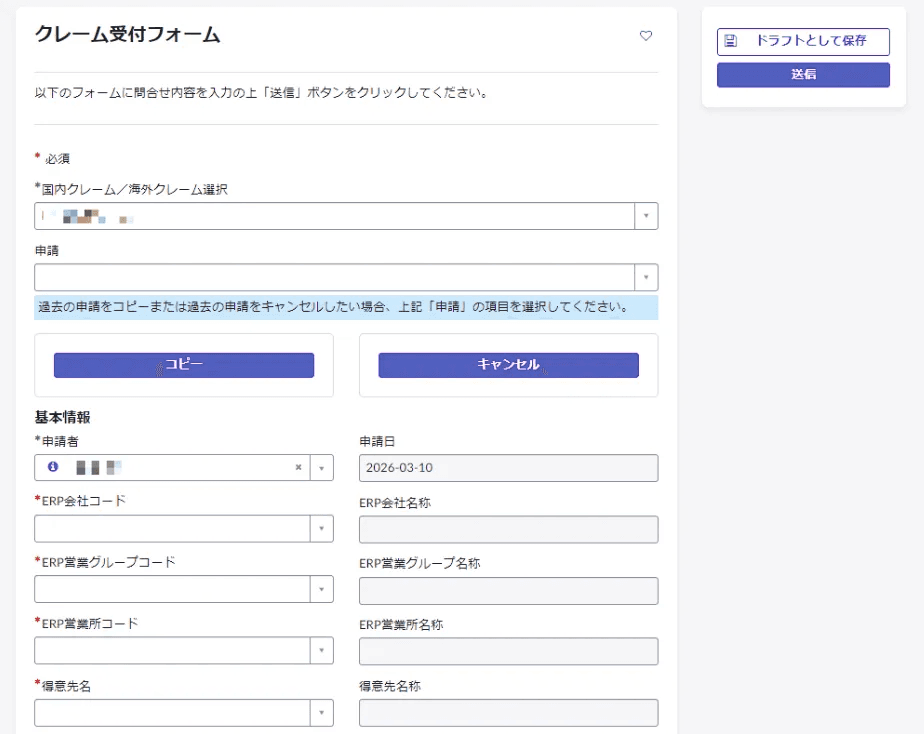The width and height of the screenshot is (924, 734).
Task: Expand the 申請者 dropdown arrow
Action: [x=321, y=468]
